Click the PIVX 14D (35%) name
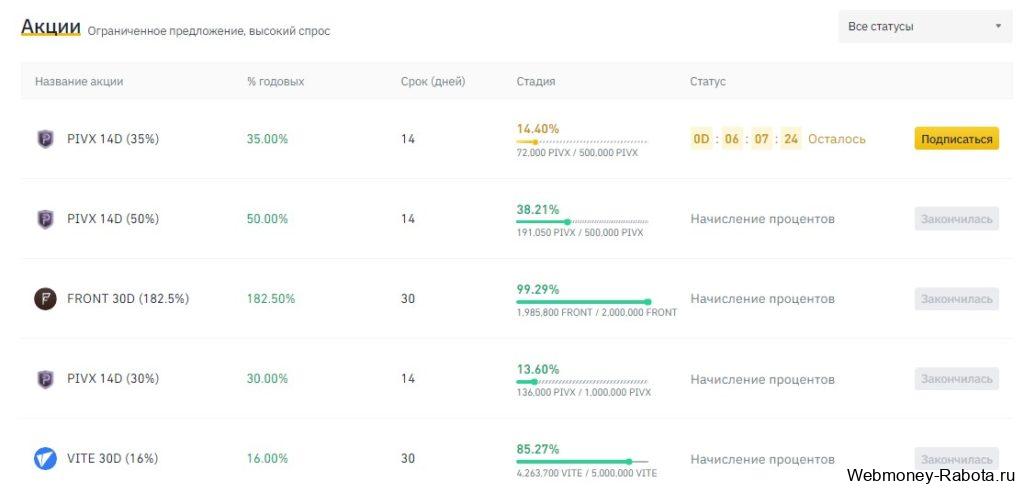Image resolution: width=1024 pixels, height=493 pixels. [x=113, y=139]
